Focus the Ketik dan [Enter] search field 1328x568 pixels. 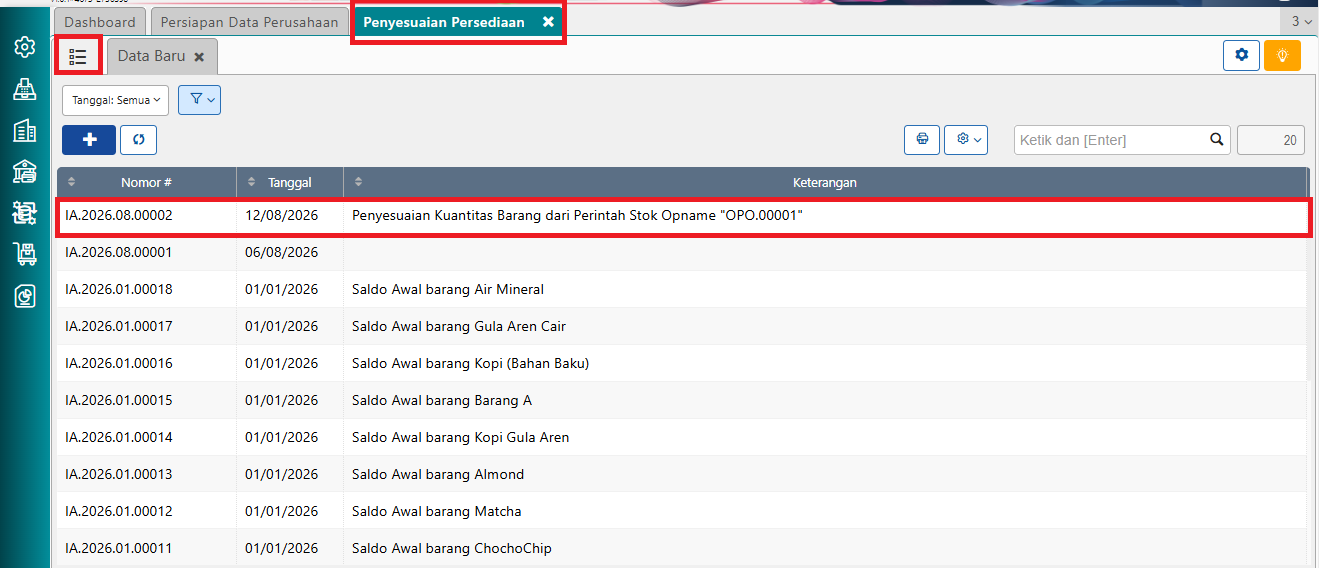pos(1109,140)
